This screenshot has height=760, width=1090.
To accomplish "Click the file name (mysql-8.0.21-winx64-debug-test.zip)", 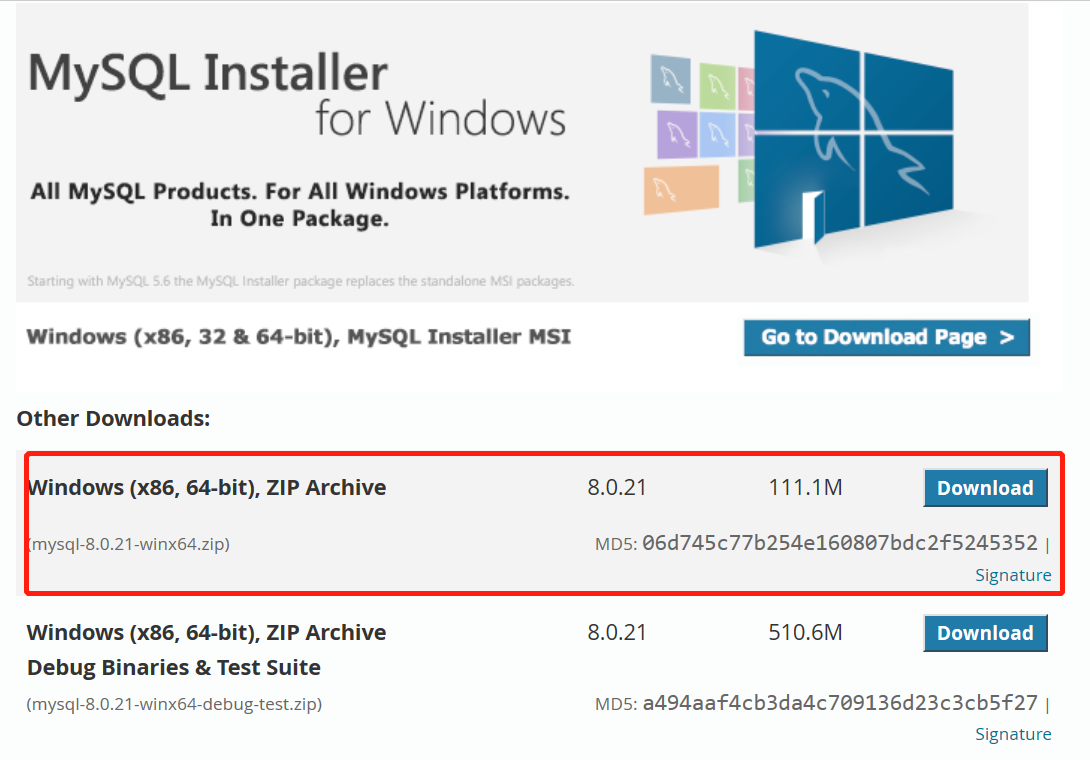I will [x=174, y=704].
